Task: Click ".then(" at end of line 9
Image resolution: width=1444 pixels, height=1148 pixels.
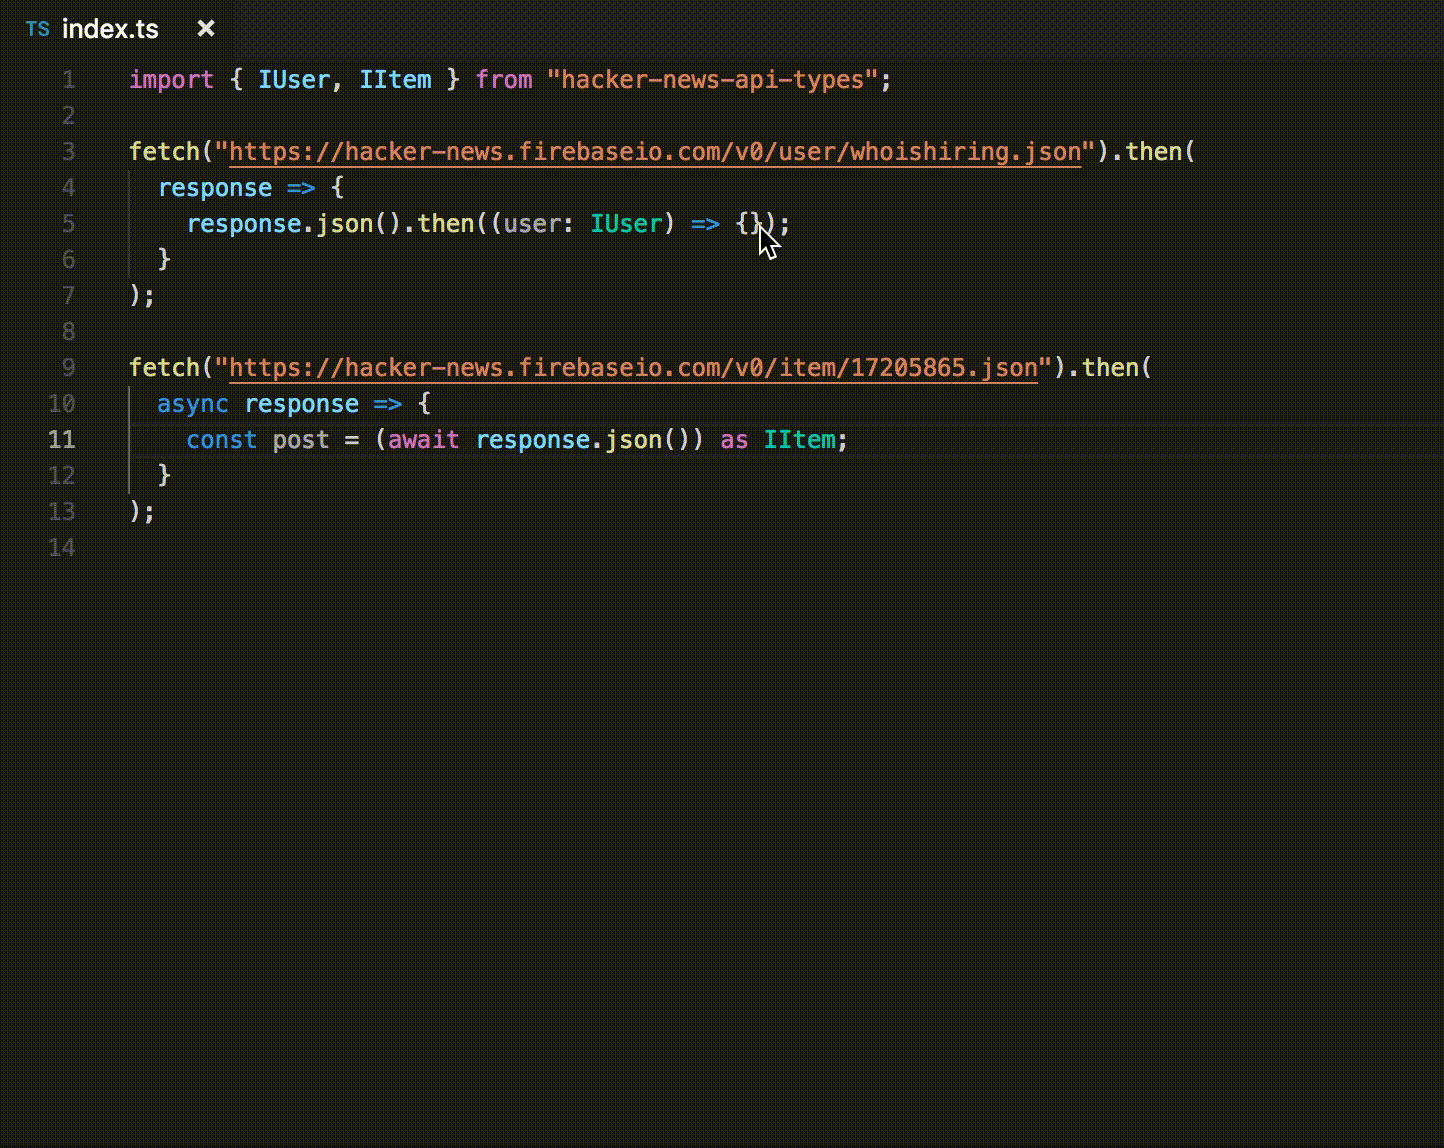Action: (1110, 368)
